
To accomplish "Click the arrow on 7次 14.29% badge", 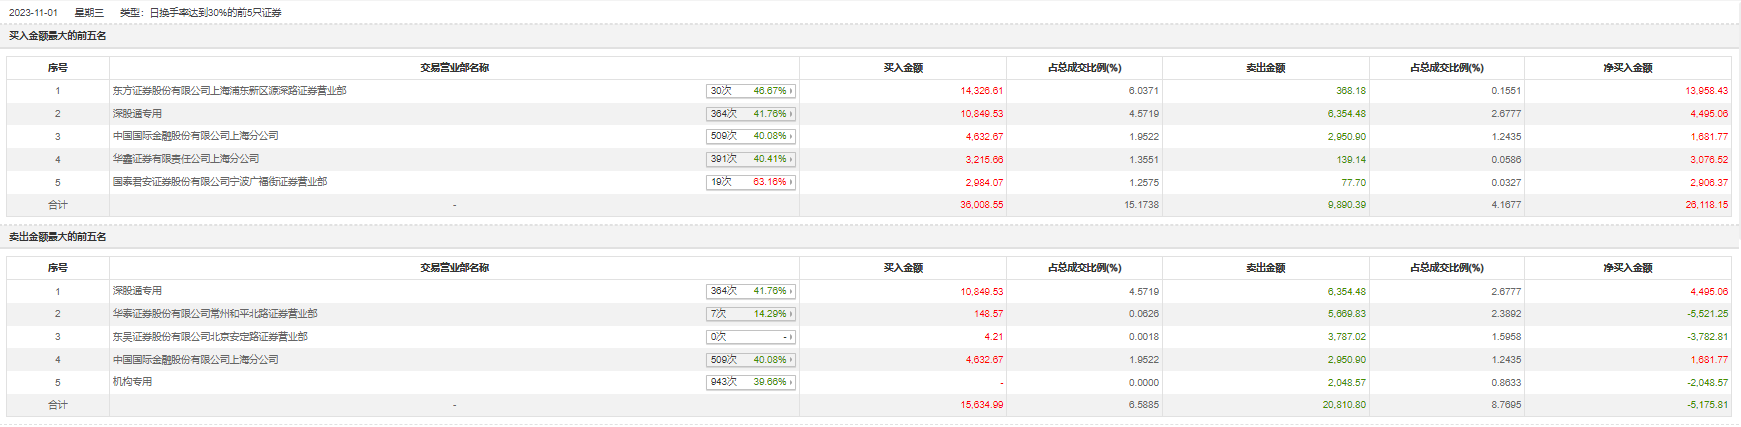I will 791,314.
